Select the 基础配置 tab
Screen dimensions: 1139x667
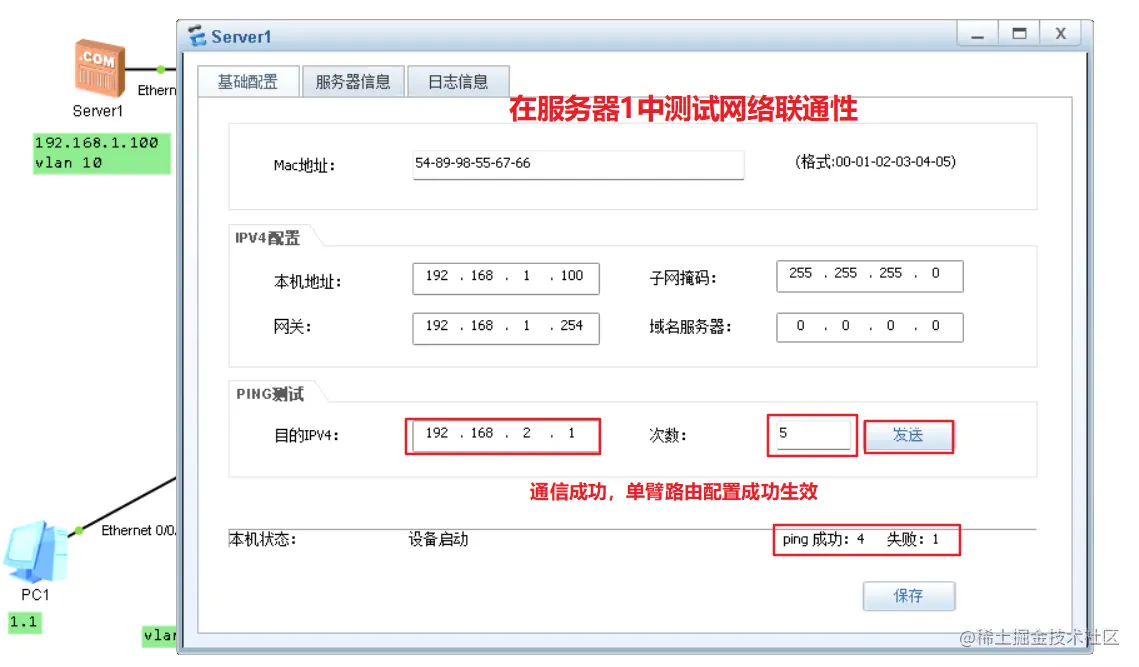click(x=247, y=81)
